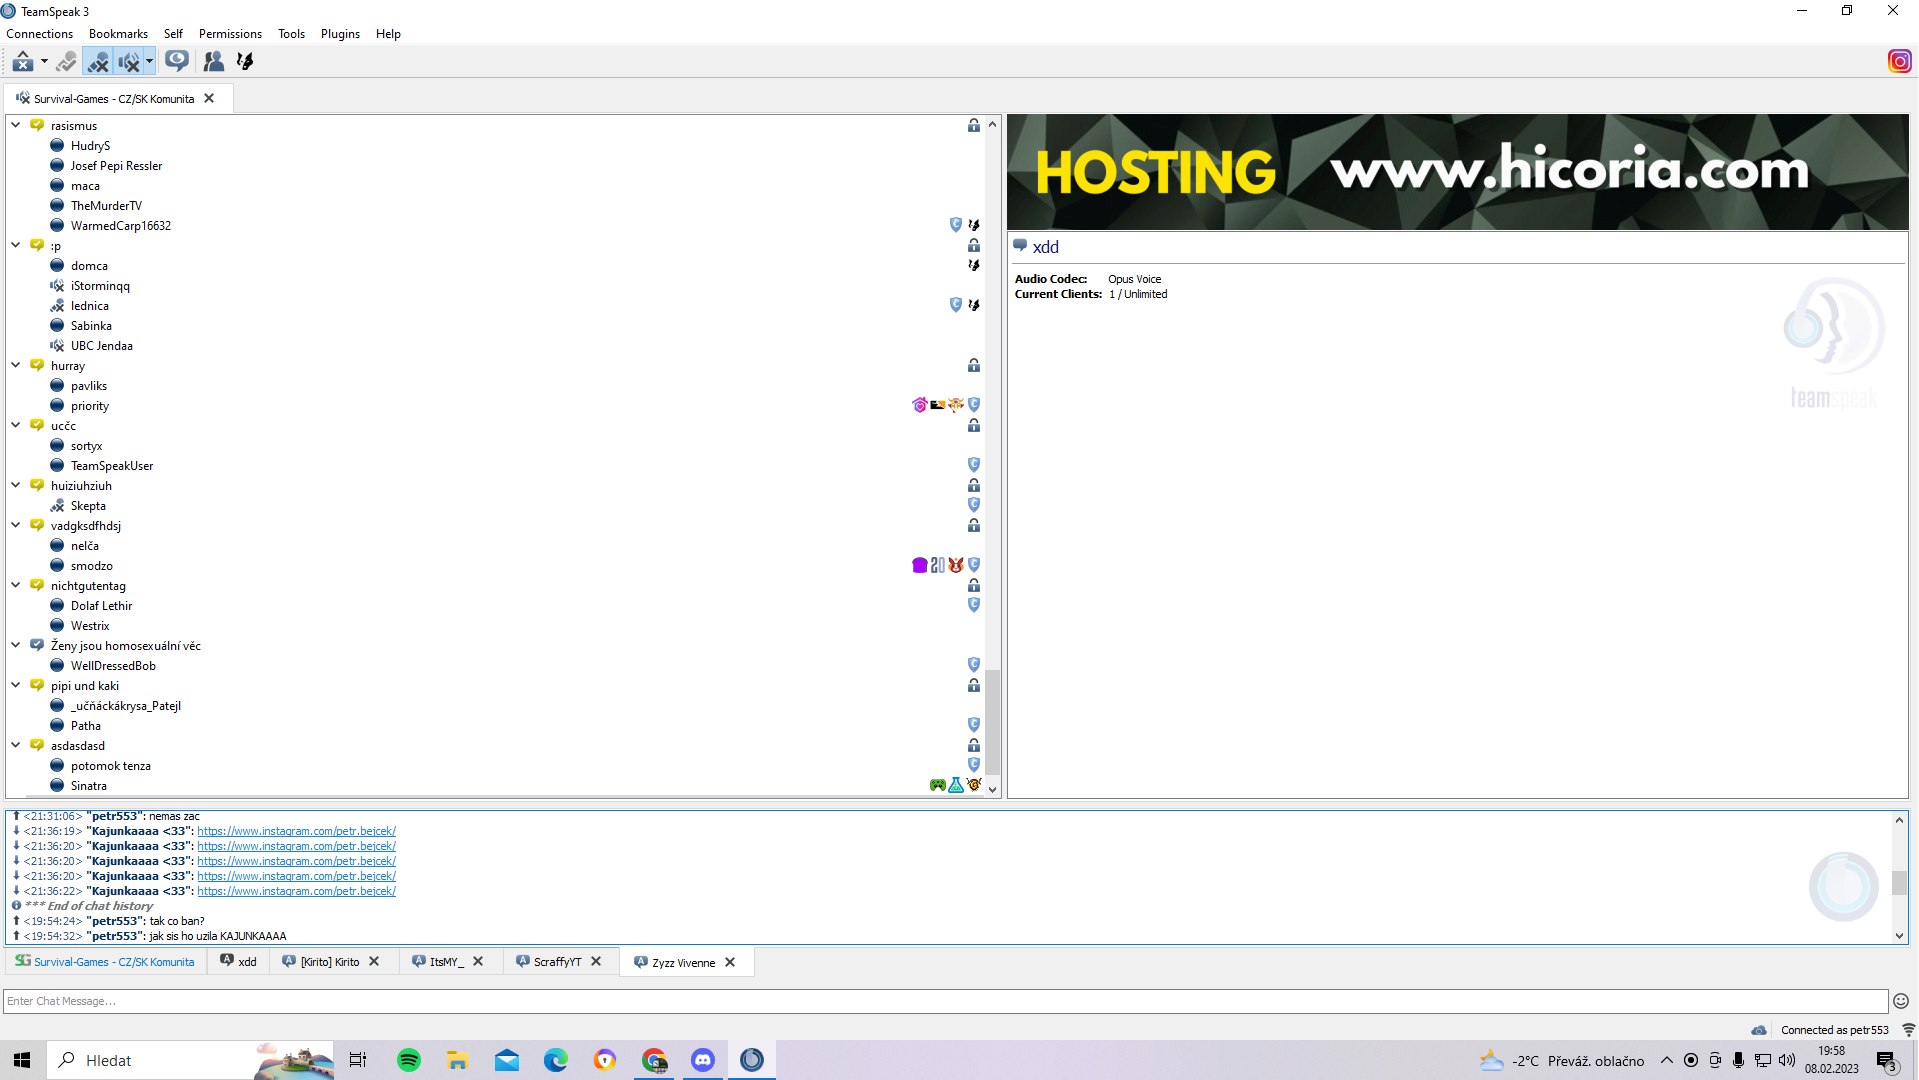
Task: Collapse the rasismus channel
Action: click(x=16, y=125)
